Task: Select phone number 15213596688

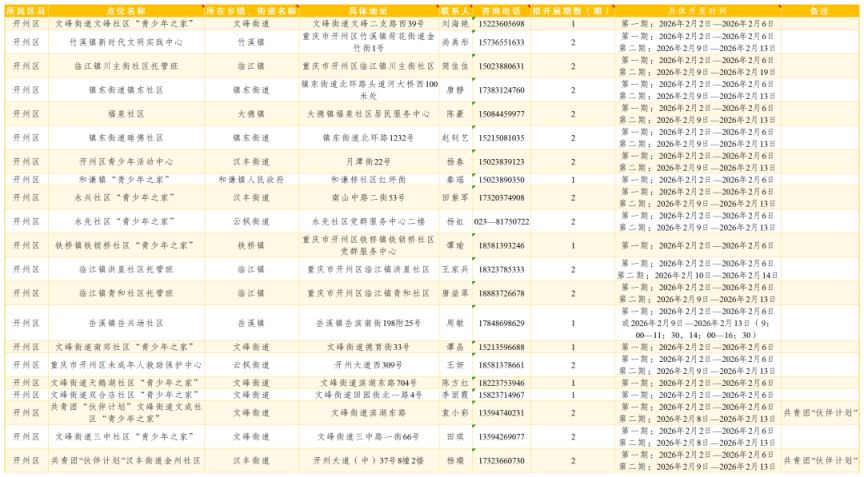Action: (501, 347)
